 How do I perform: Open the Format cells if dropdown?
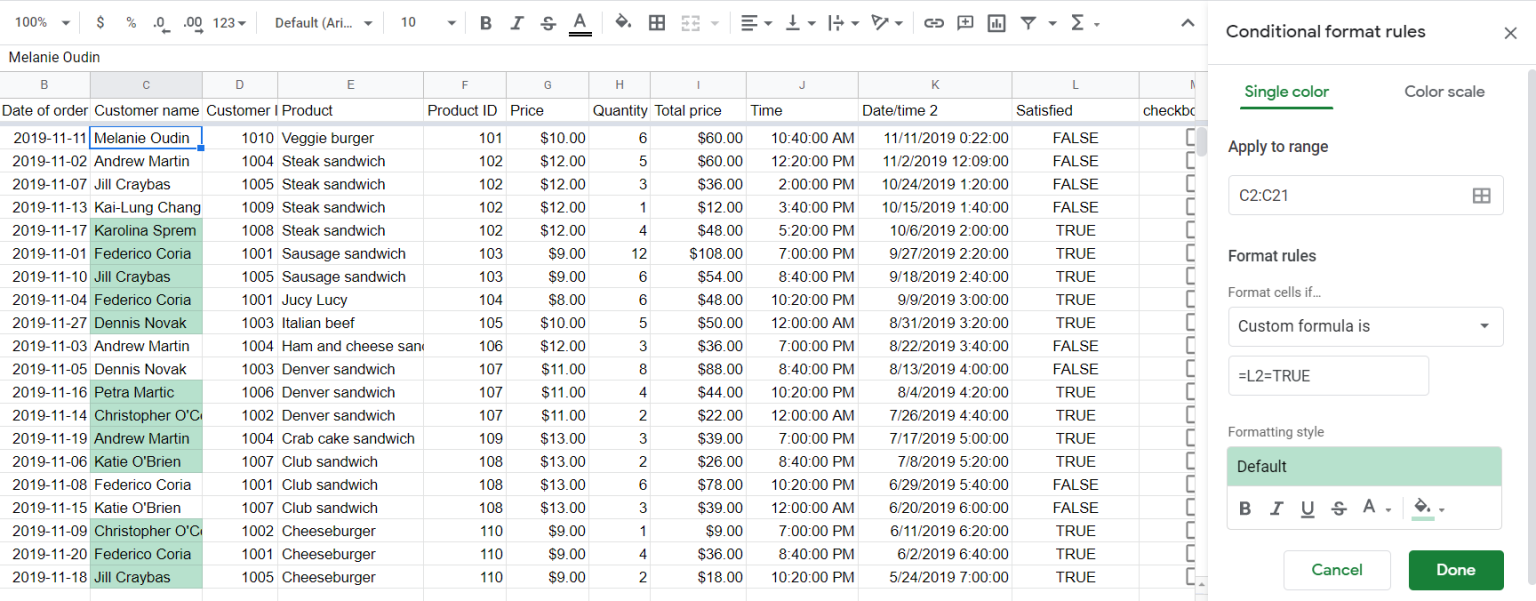[x=1365, y=326]
